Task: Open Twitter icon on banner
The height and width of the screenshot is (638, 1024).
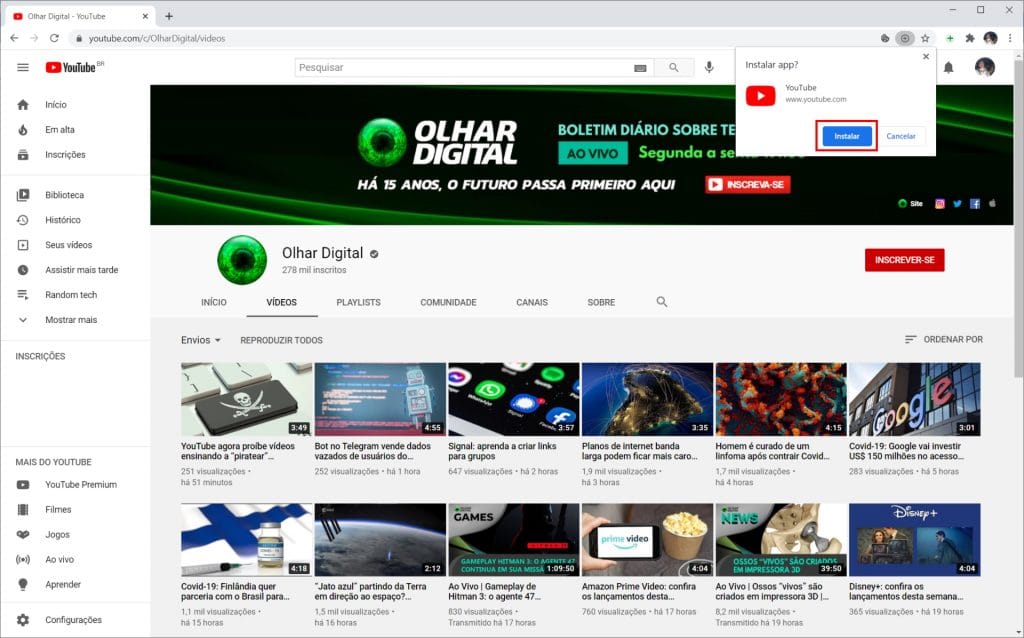Action: coord(957,204)
